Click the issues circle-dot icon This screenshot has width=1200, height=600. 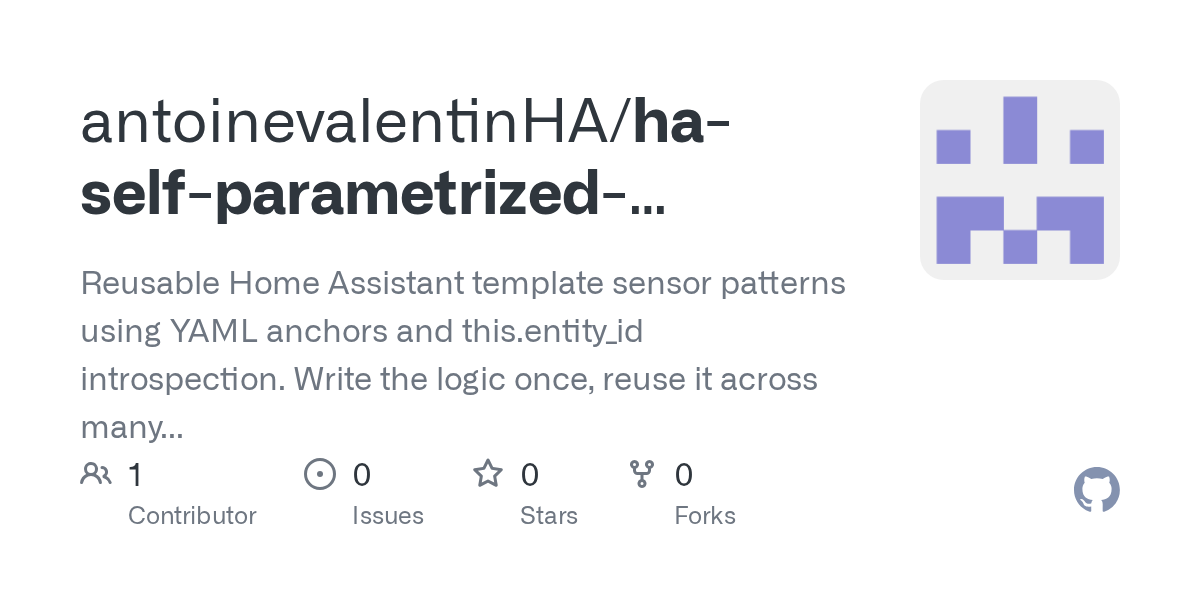tap(319, 474)
